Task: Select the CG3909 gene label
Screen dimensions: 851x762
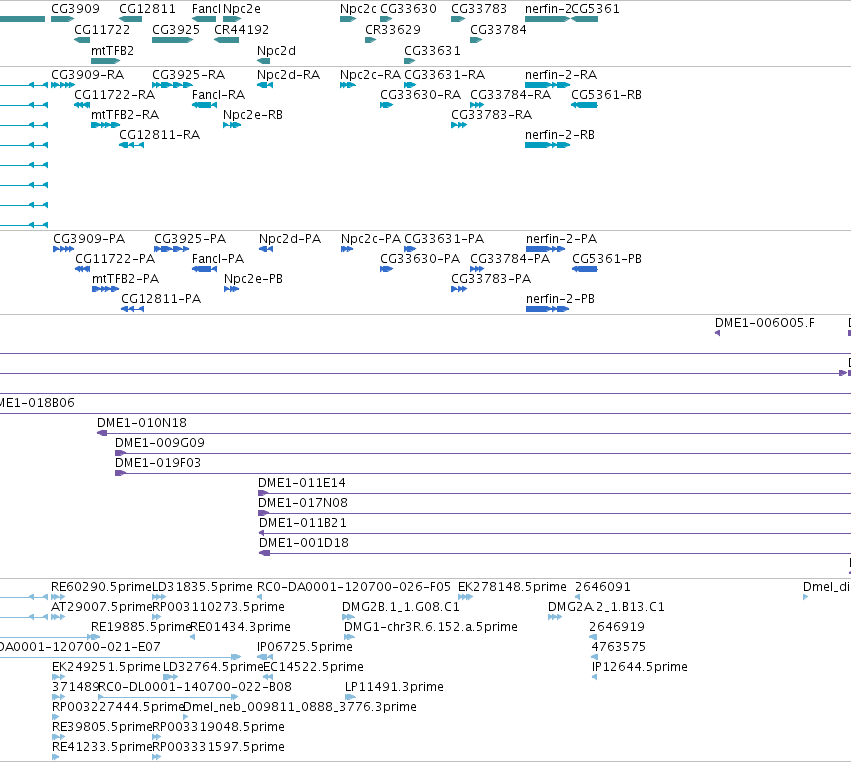Action: click(75, 9)
